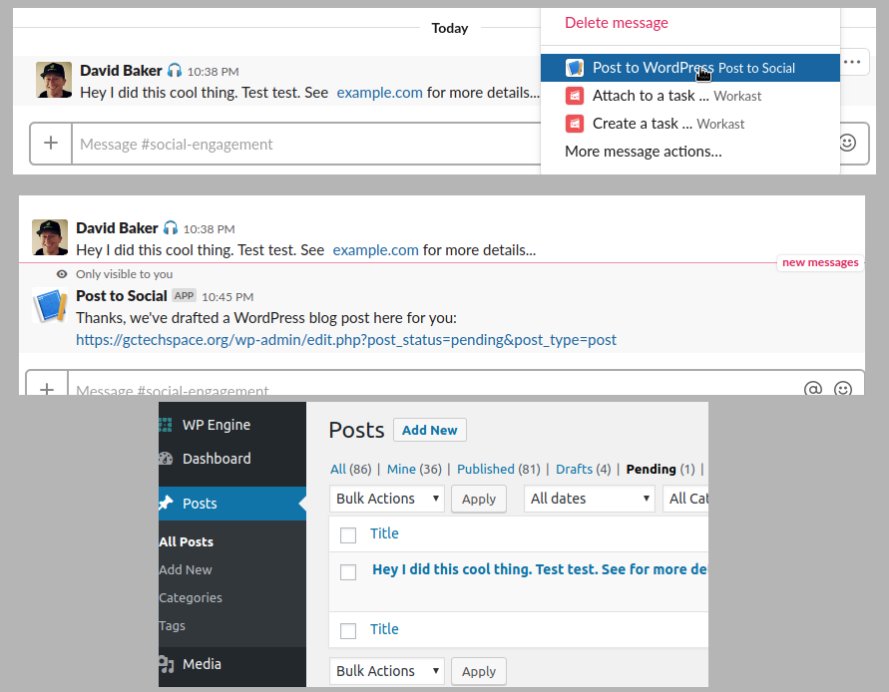
Task: Open the Bulk Actions dropdown above the posts table
Action: point(387,499)
